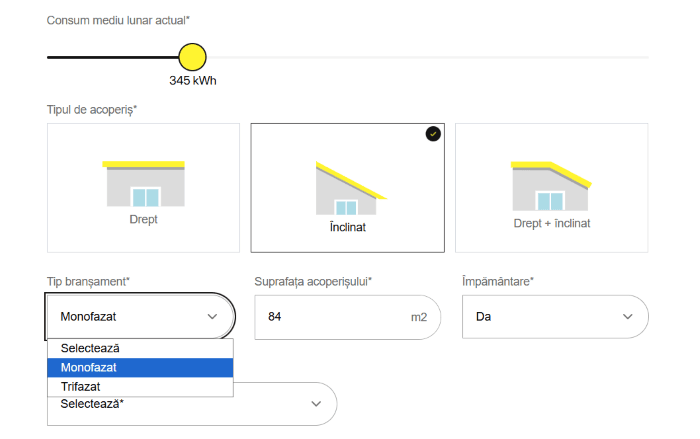This screenshot has height=439, width=700.
Task: Open the bottom Selectează* dropdown
Action: pyautogui.click(x=191, y=403)
